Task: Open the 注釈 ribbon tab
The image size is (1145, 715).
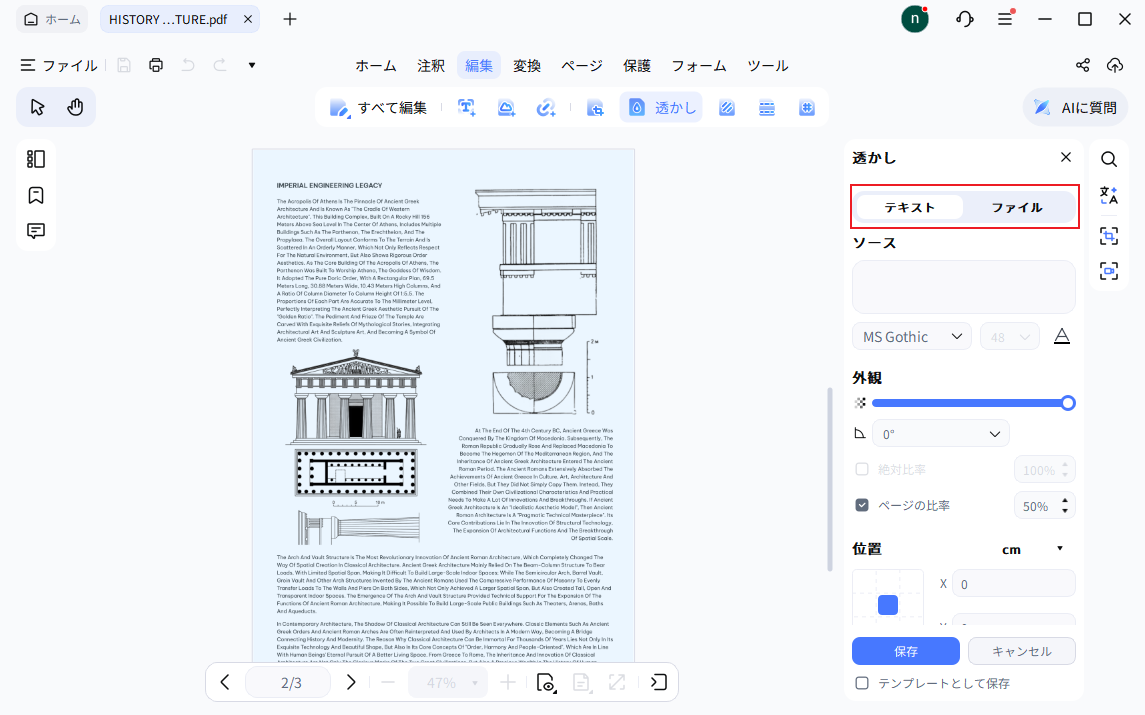Action: 431,65
